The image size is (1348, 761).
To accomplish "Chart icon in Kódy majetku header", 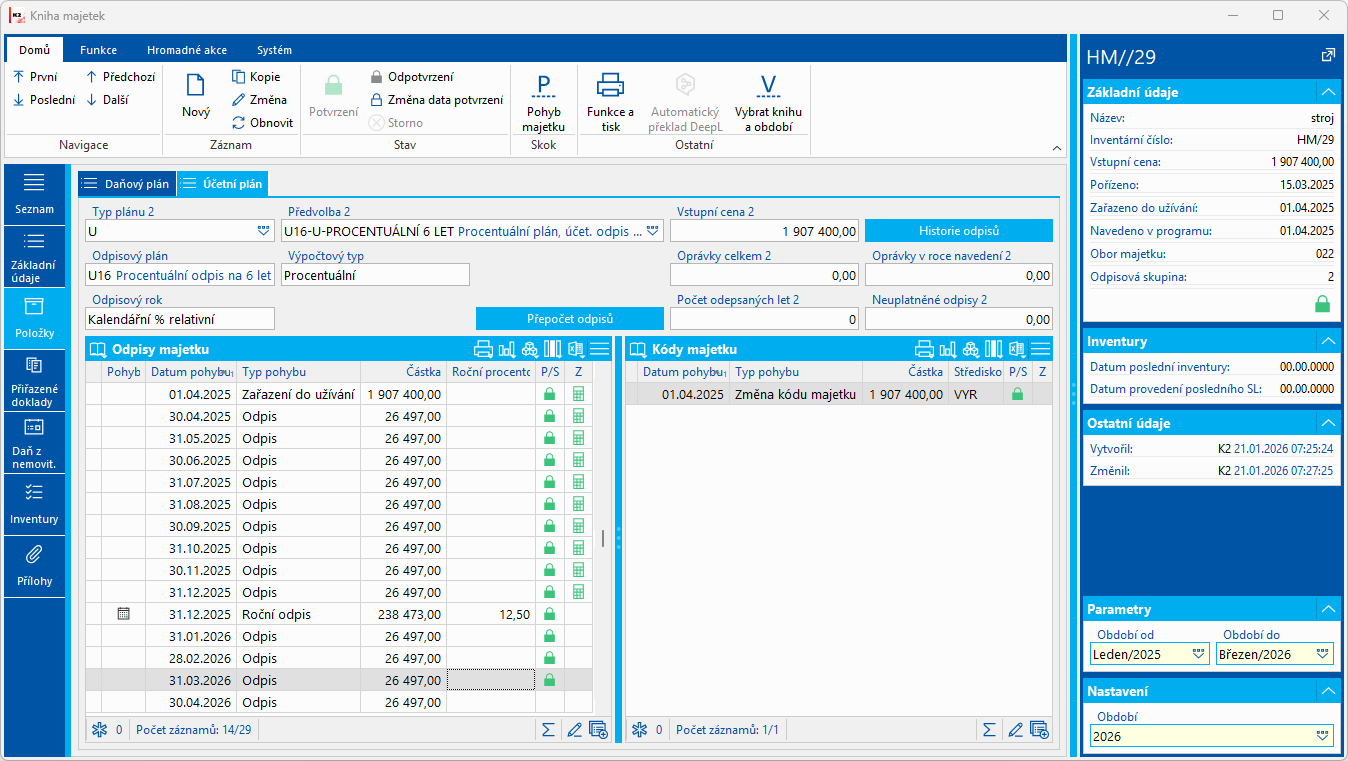I will [x=947, y=349].
